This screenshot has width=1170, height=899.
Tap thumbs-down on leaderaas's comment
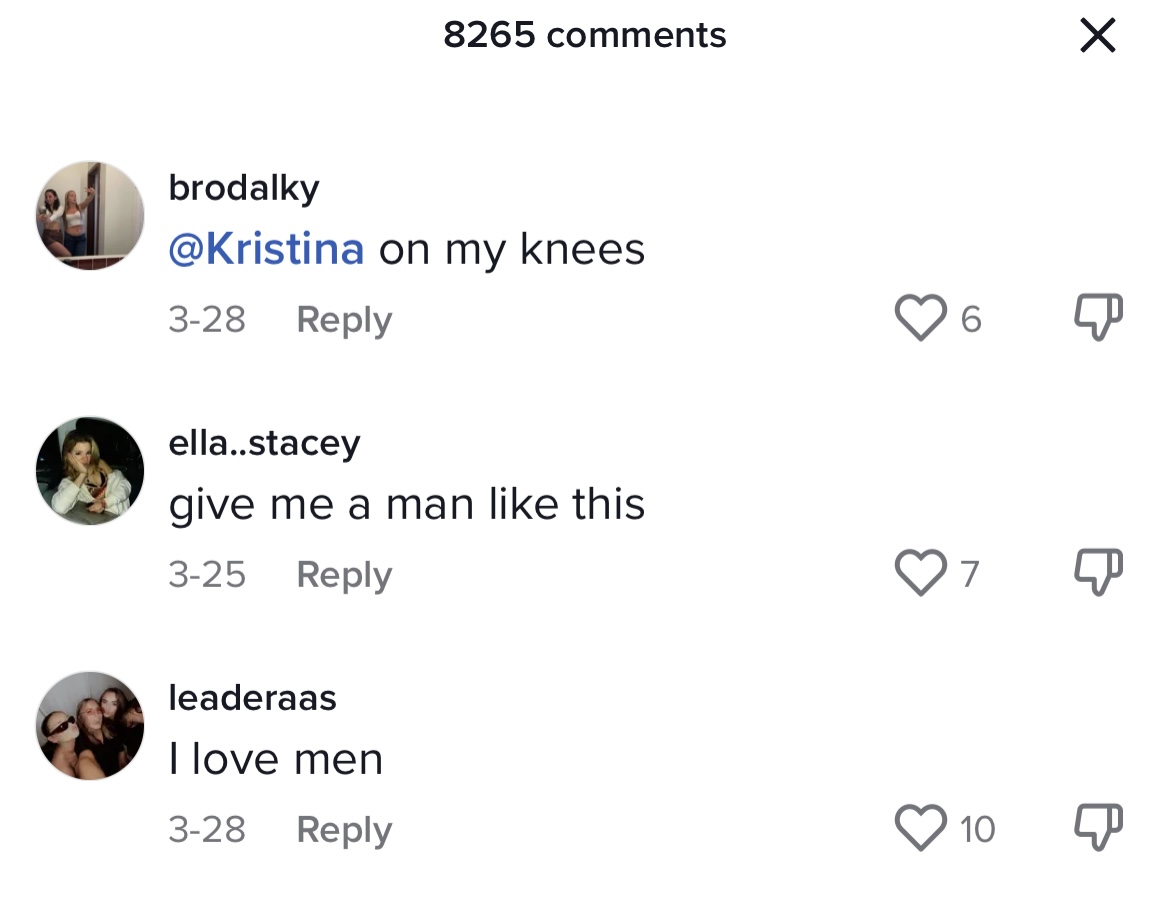point(1098,828)
